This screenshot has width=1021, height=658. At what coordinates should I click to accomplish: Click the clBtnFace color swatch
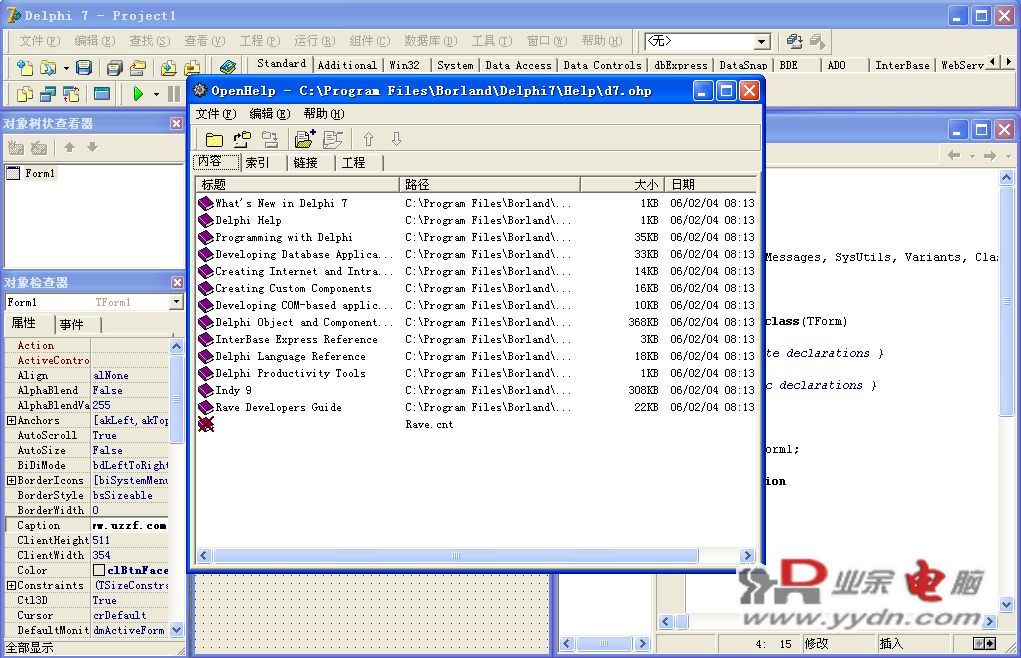(99, 570)
